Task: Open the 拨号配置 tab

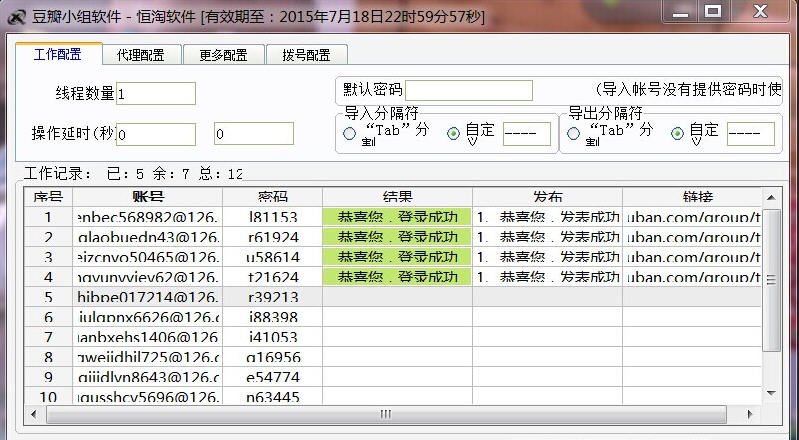Action: 307,55
